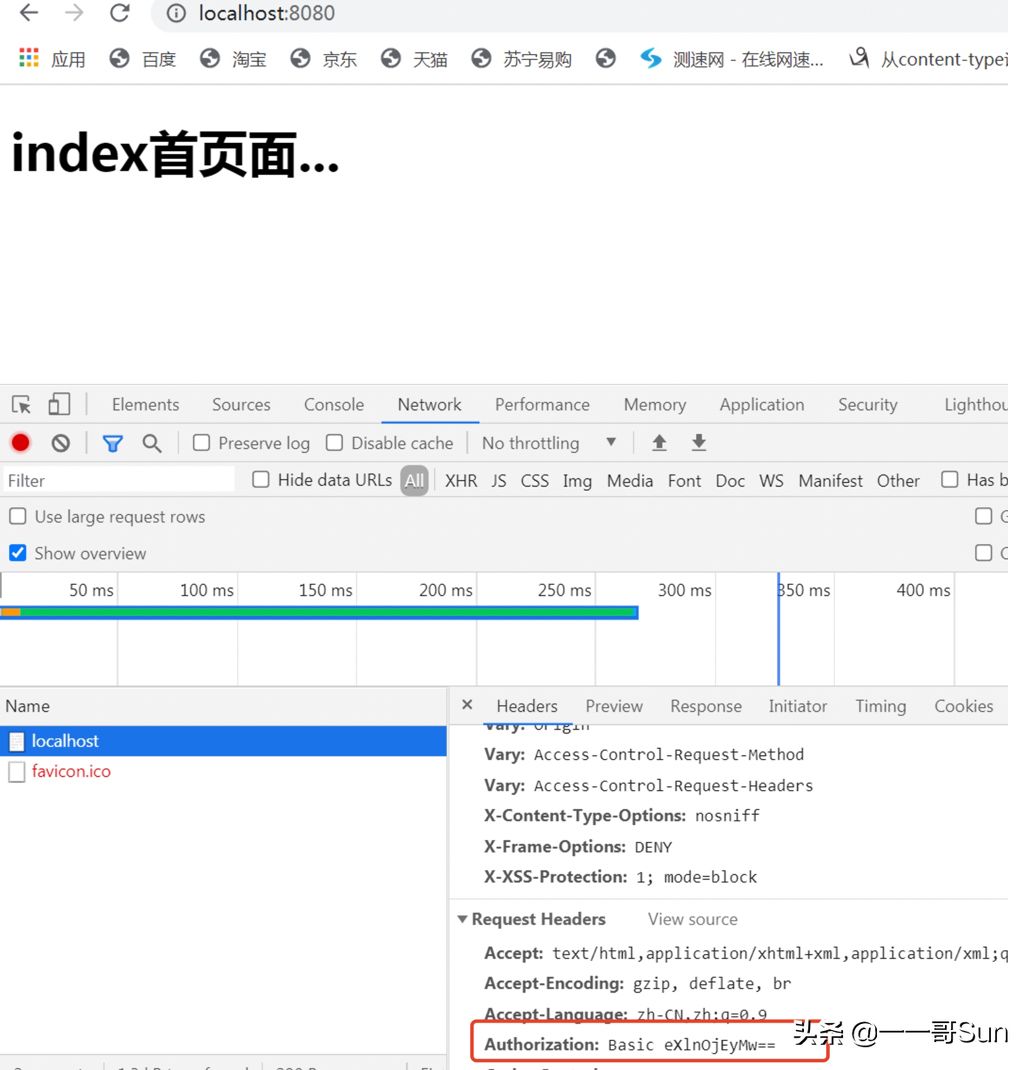This screenshot has height=1070, width=1032.
Task: Filter requests by Font
Action: point(684,480)
